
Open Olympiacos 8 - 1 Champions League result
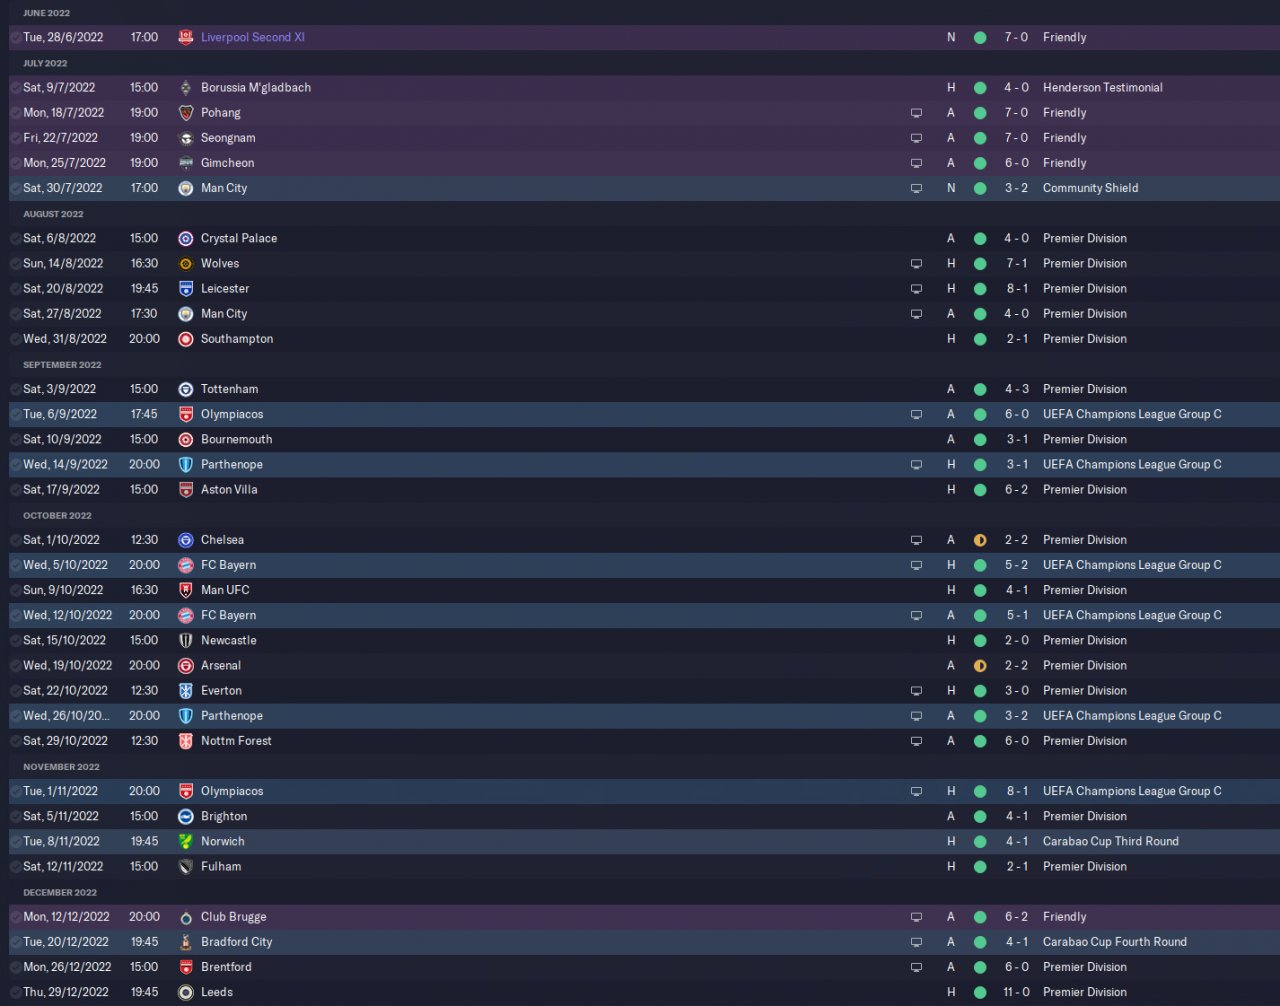[1016, 791]
